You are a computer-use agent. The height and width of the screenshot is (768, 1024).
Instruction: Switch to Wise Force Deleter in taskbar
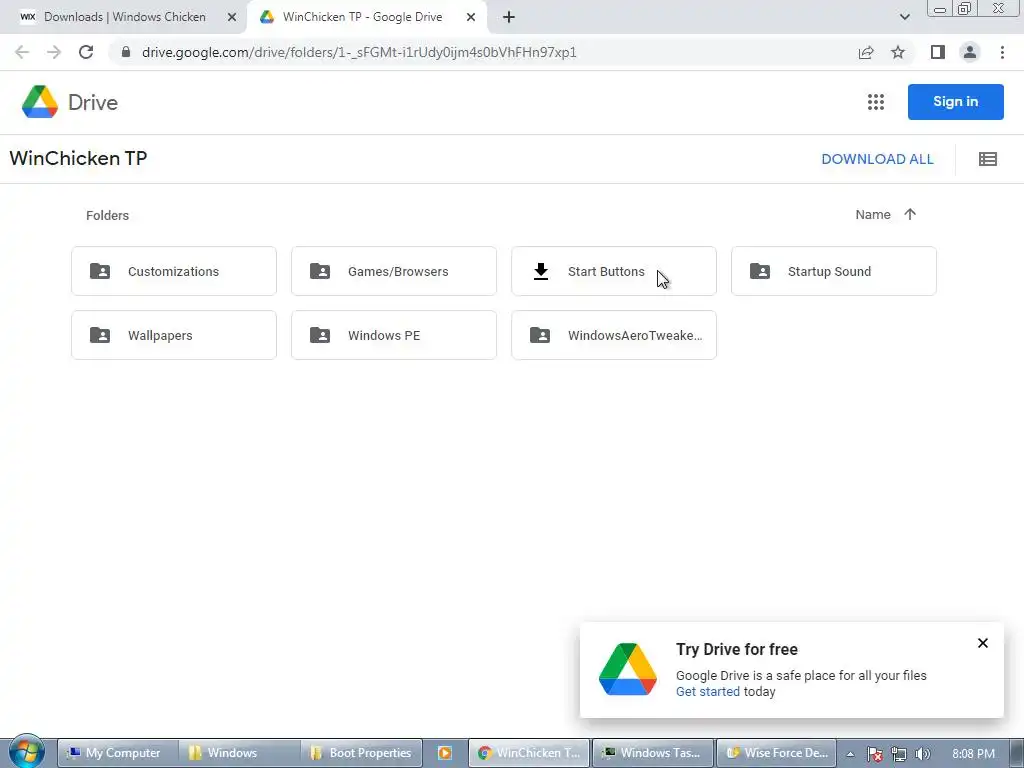click(x=776, y=753)
